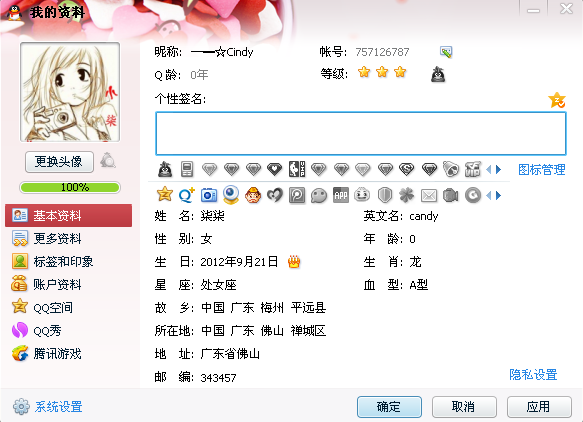Click the speaker horn icon in top row

point(451,169)
